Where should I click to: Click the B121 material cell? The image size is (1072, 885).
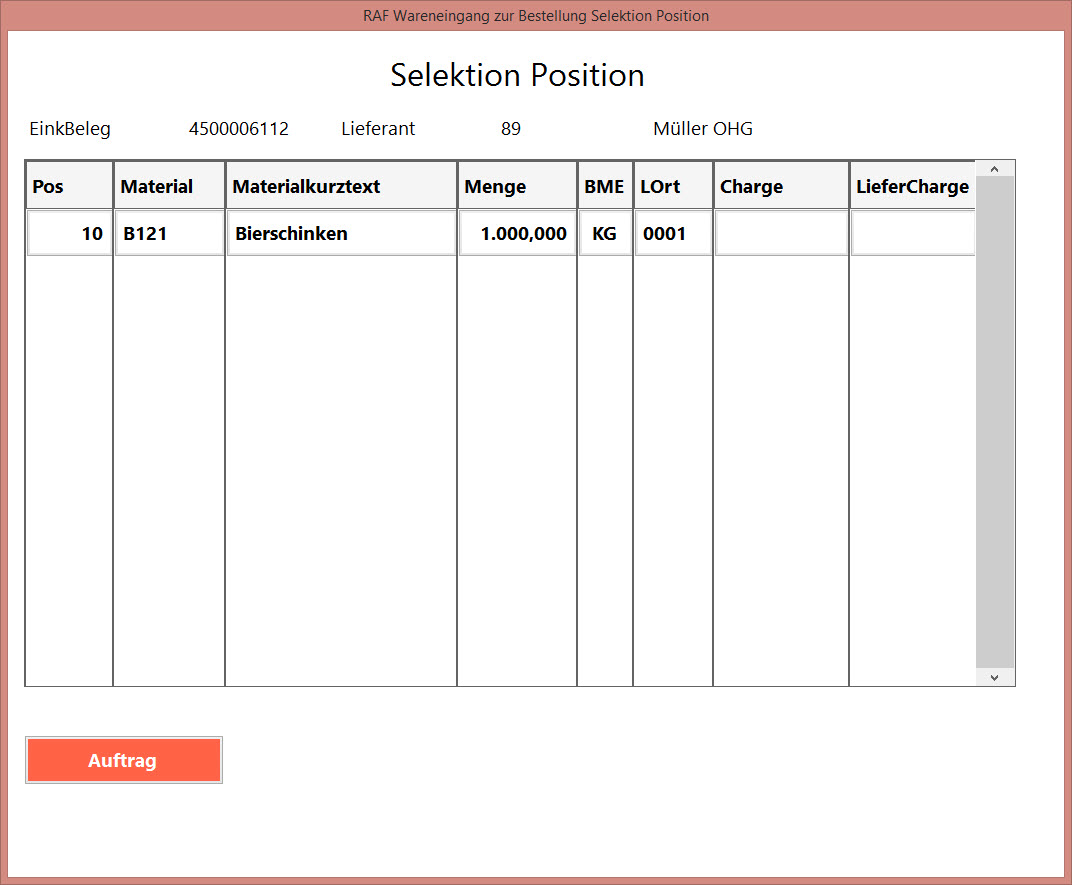(x=169, y=233)
